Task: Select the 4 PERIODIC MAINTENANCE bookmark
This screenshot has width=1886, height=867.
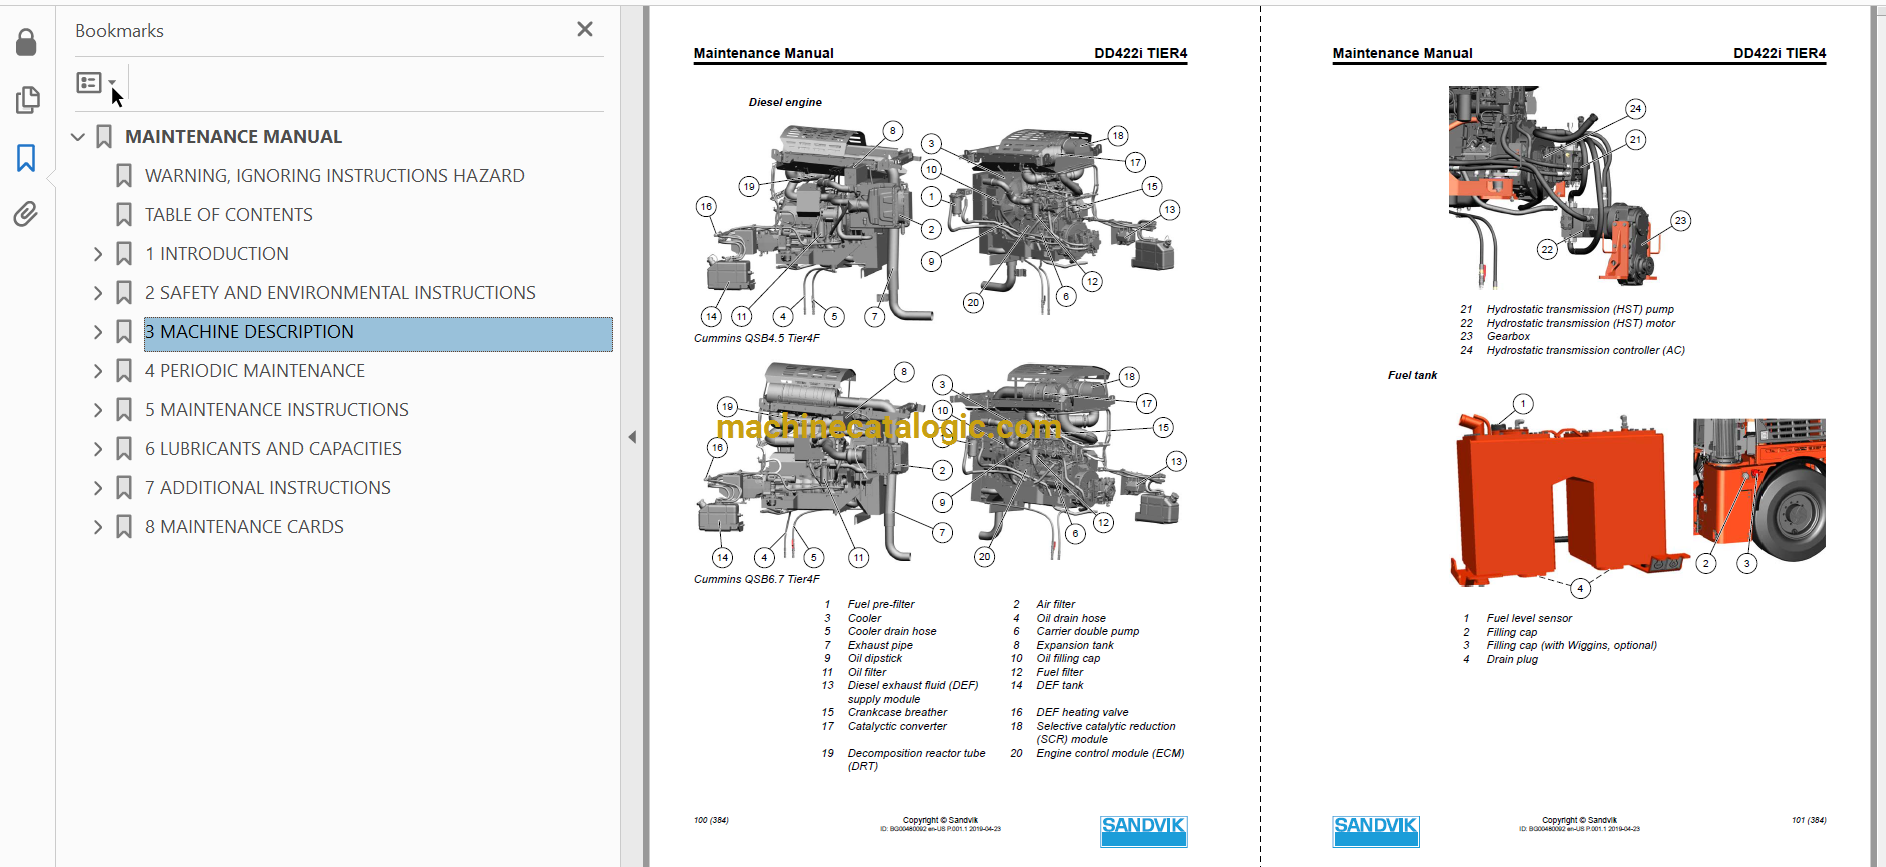Action: [254, 371]
